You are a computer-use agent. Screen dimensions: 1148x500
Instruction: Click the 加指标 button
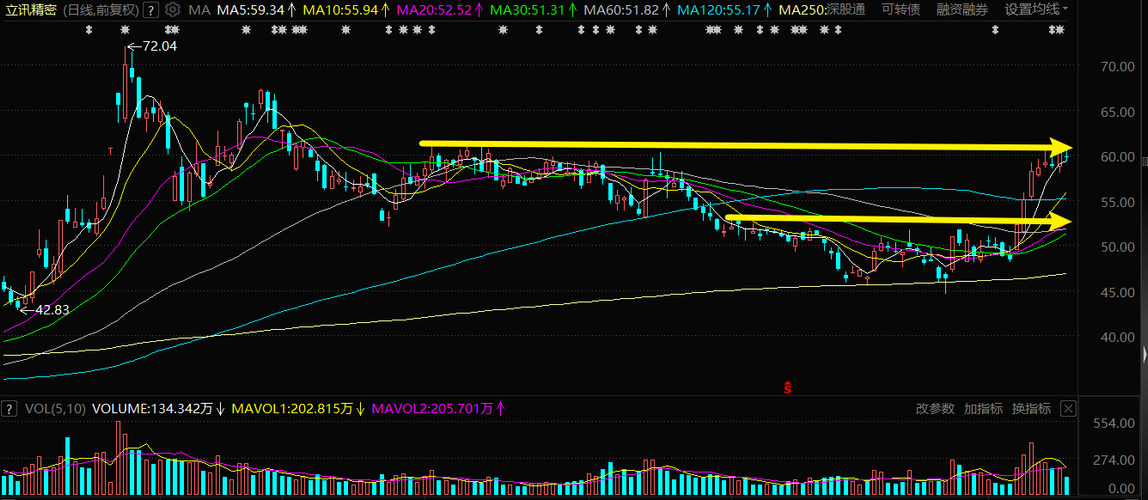point(983,408)
